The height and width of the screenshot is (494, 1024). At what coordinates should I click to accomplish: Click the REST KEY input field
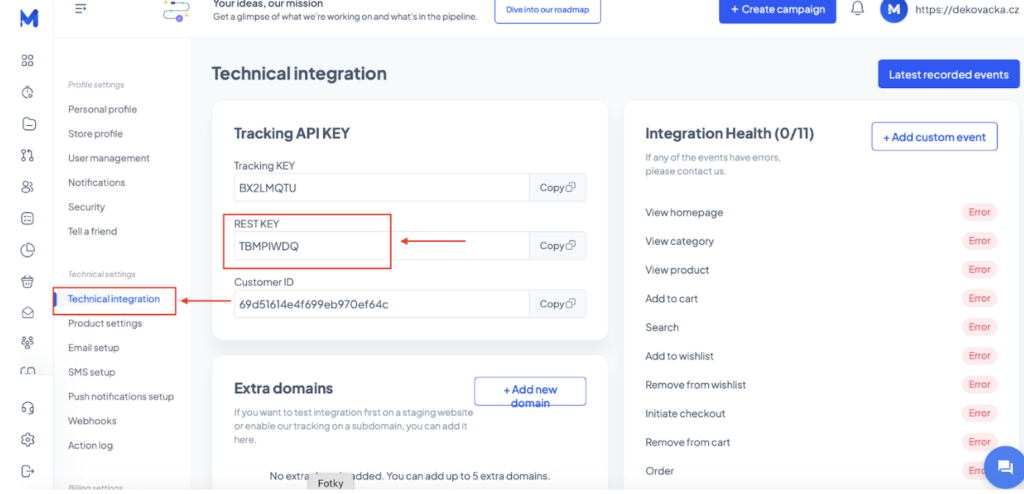point(380,246)
